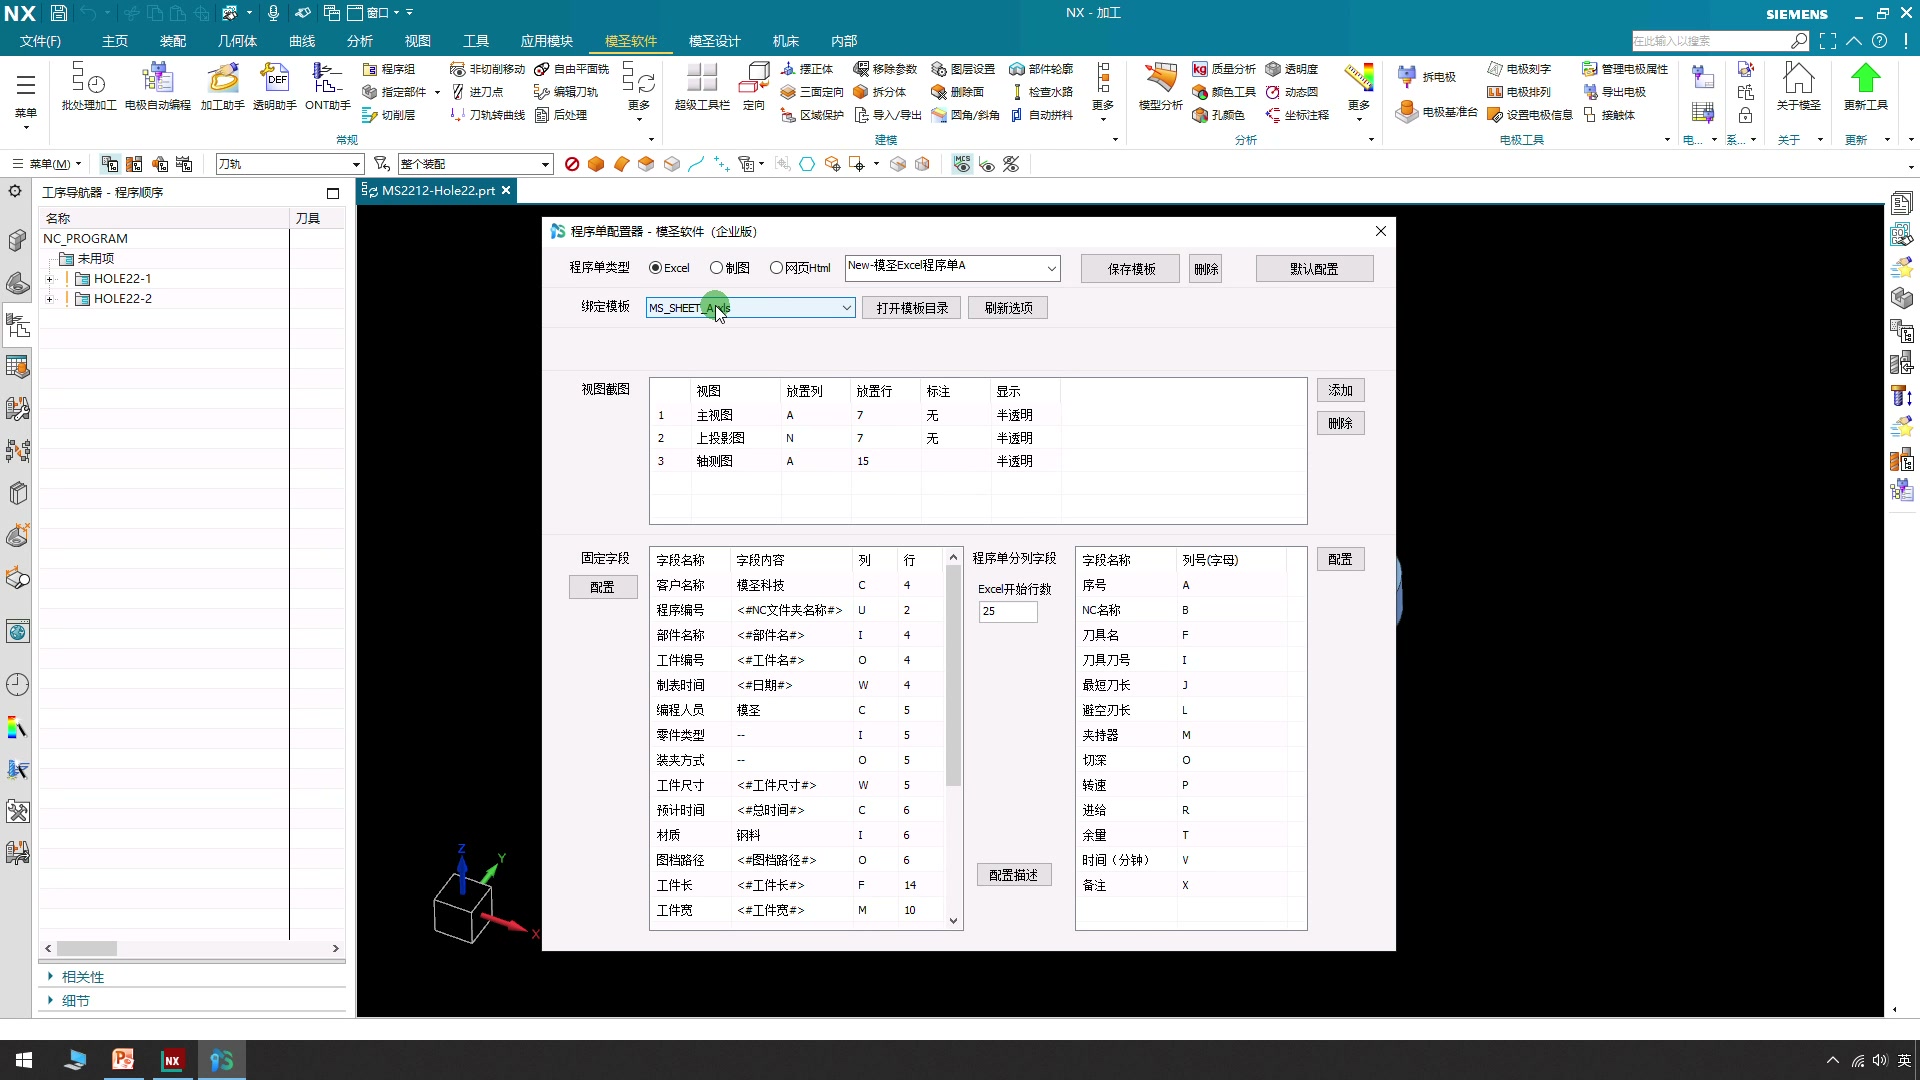This screenshot has height=1080, width=1920.
Task: Click the ribbon search input box
Action: (x=1711, y=41)
